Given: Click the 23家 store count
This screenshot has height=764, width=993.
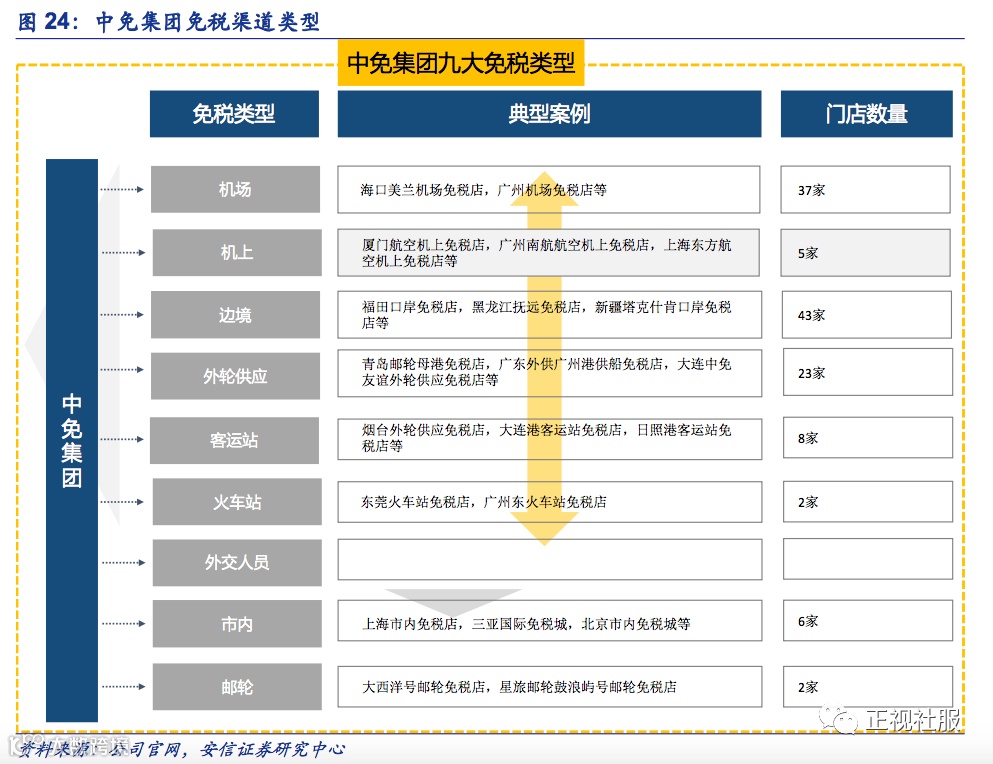Looking at the screenshot, I should pyautogui.click(x=811, y=374).
